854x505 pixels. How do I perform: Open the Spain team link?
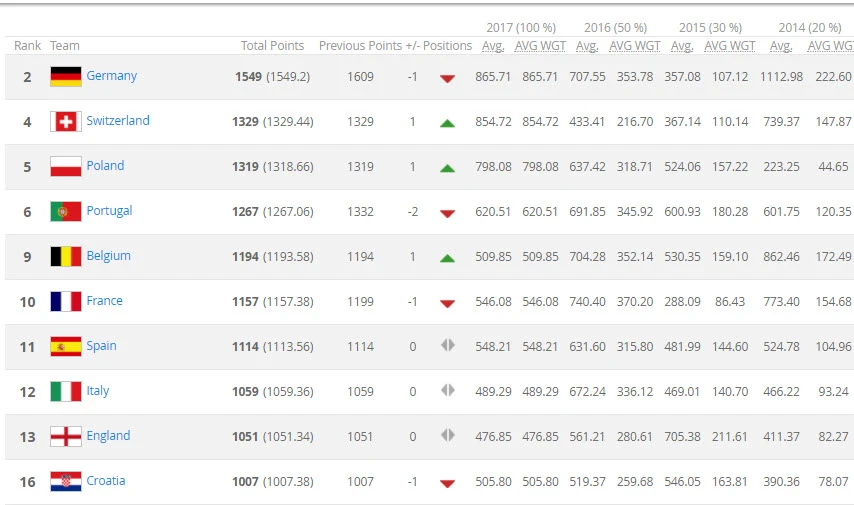click(x=101, y=345)
